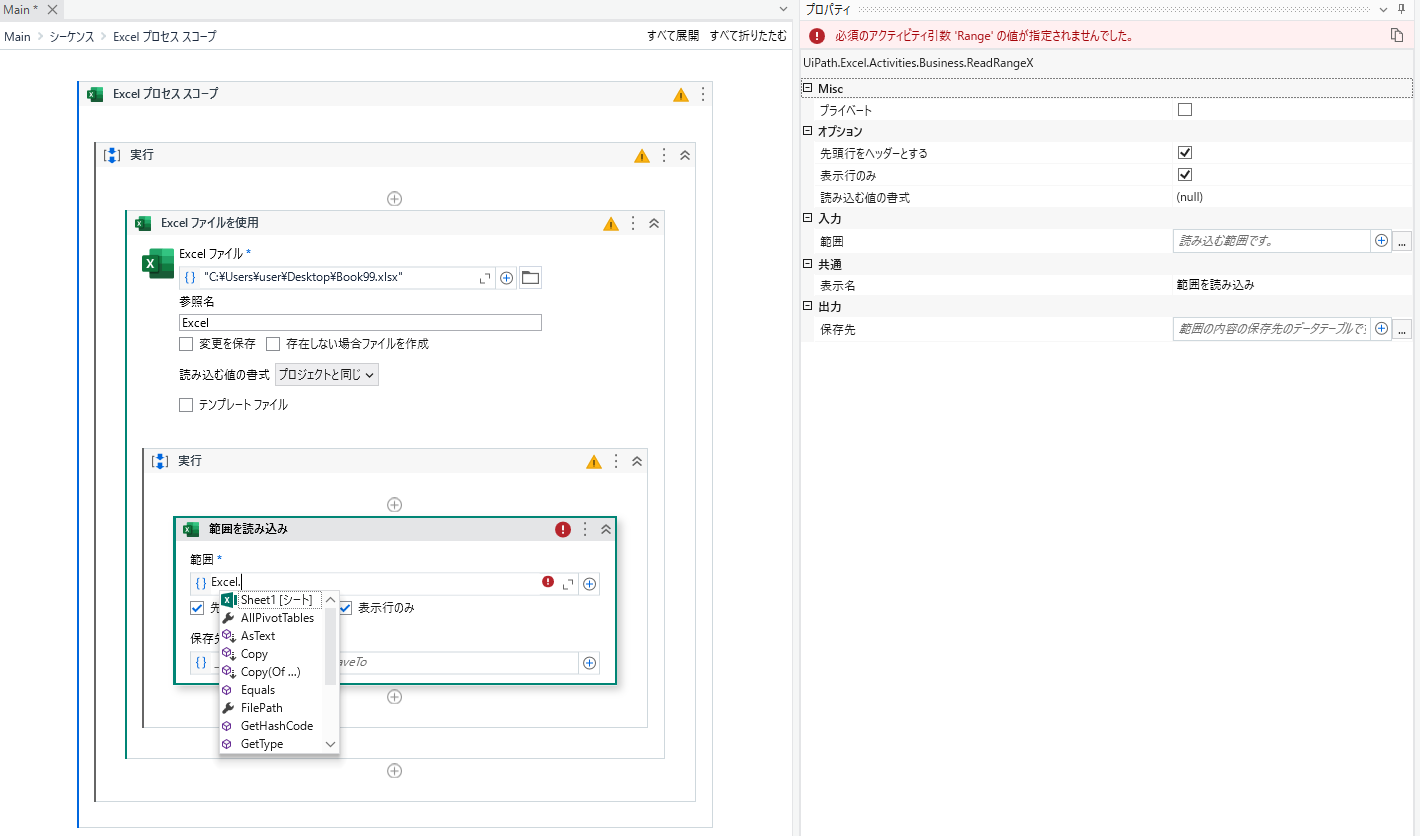Click plus button beside 保存先 field in activity
This screenshot has height=836, width=1420.
tap(590, 662)
